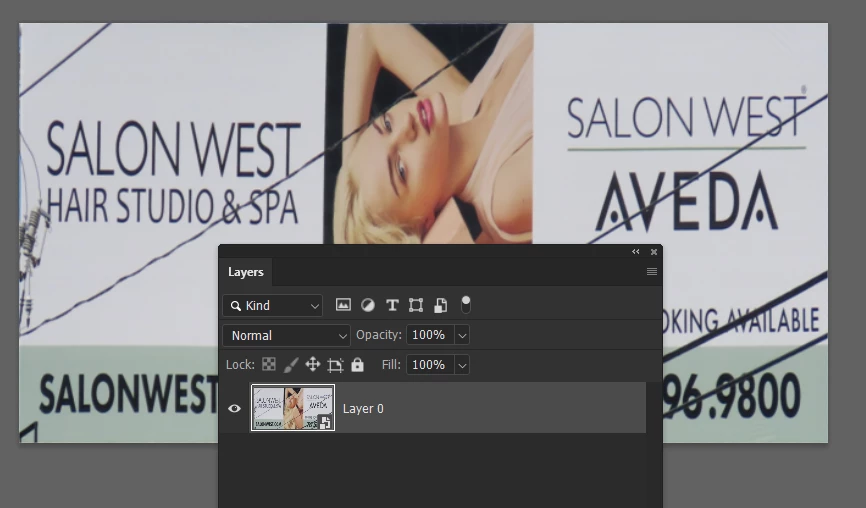Image resolution: width=866 pixels, height=508 pixels.
Task: Open the Normal blend mode dropdown
Action: click(287, 335)
